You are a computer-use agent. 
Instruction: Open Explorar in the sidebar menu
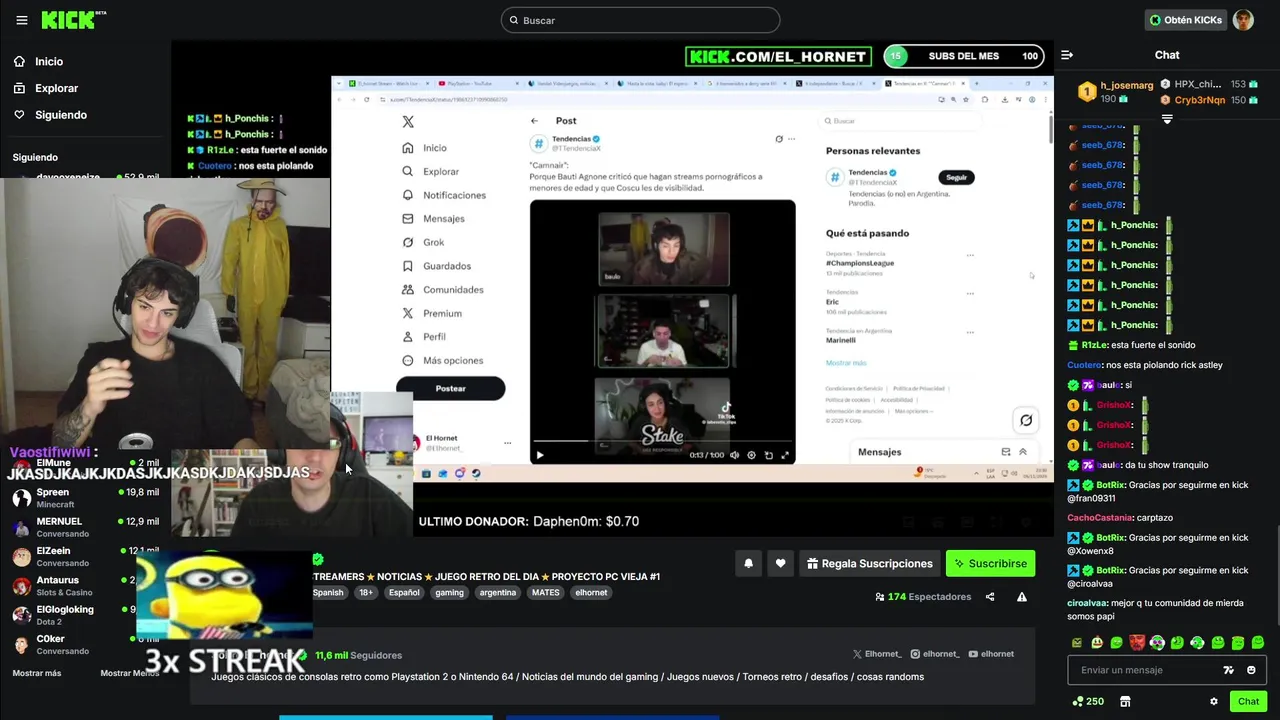(x=57, y=88)
